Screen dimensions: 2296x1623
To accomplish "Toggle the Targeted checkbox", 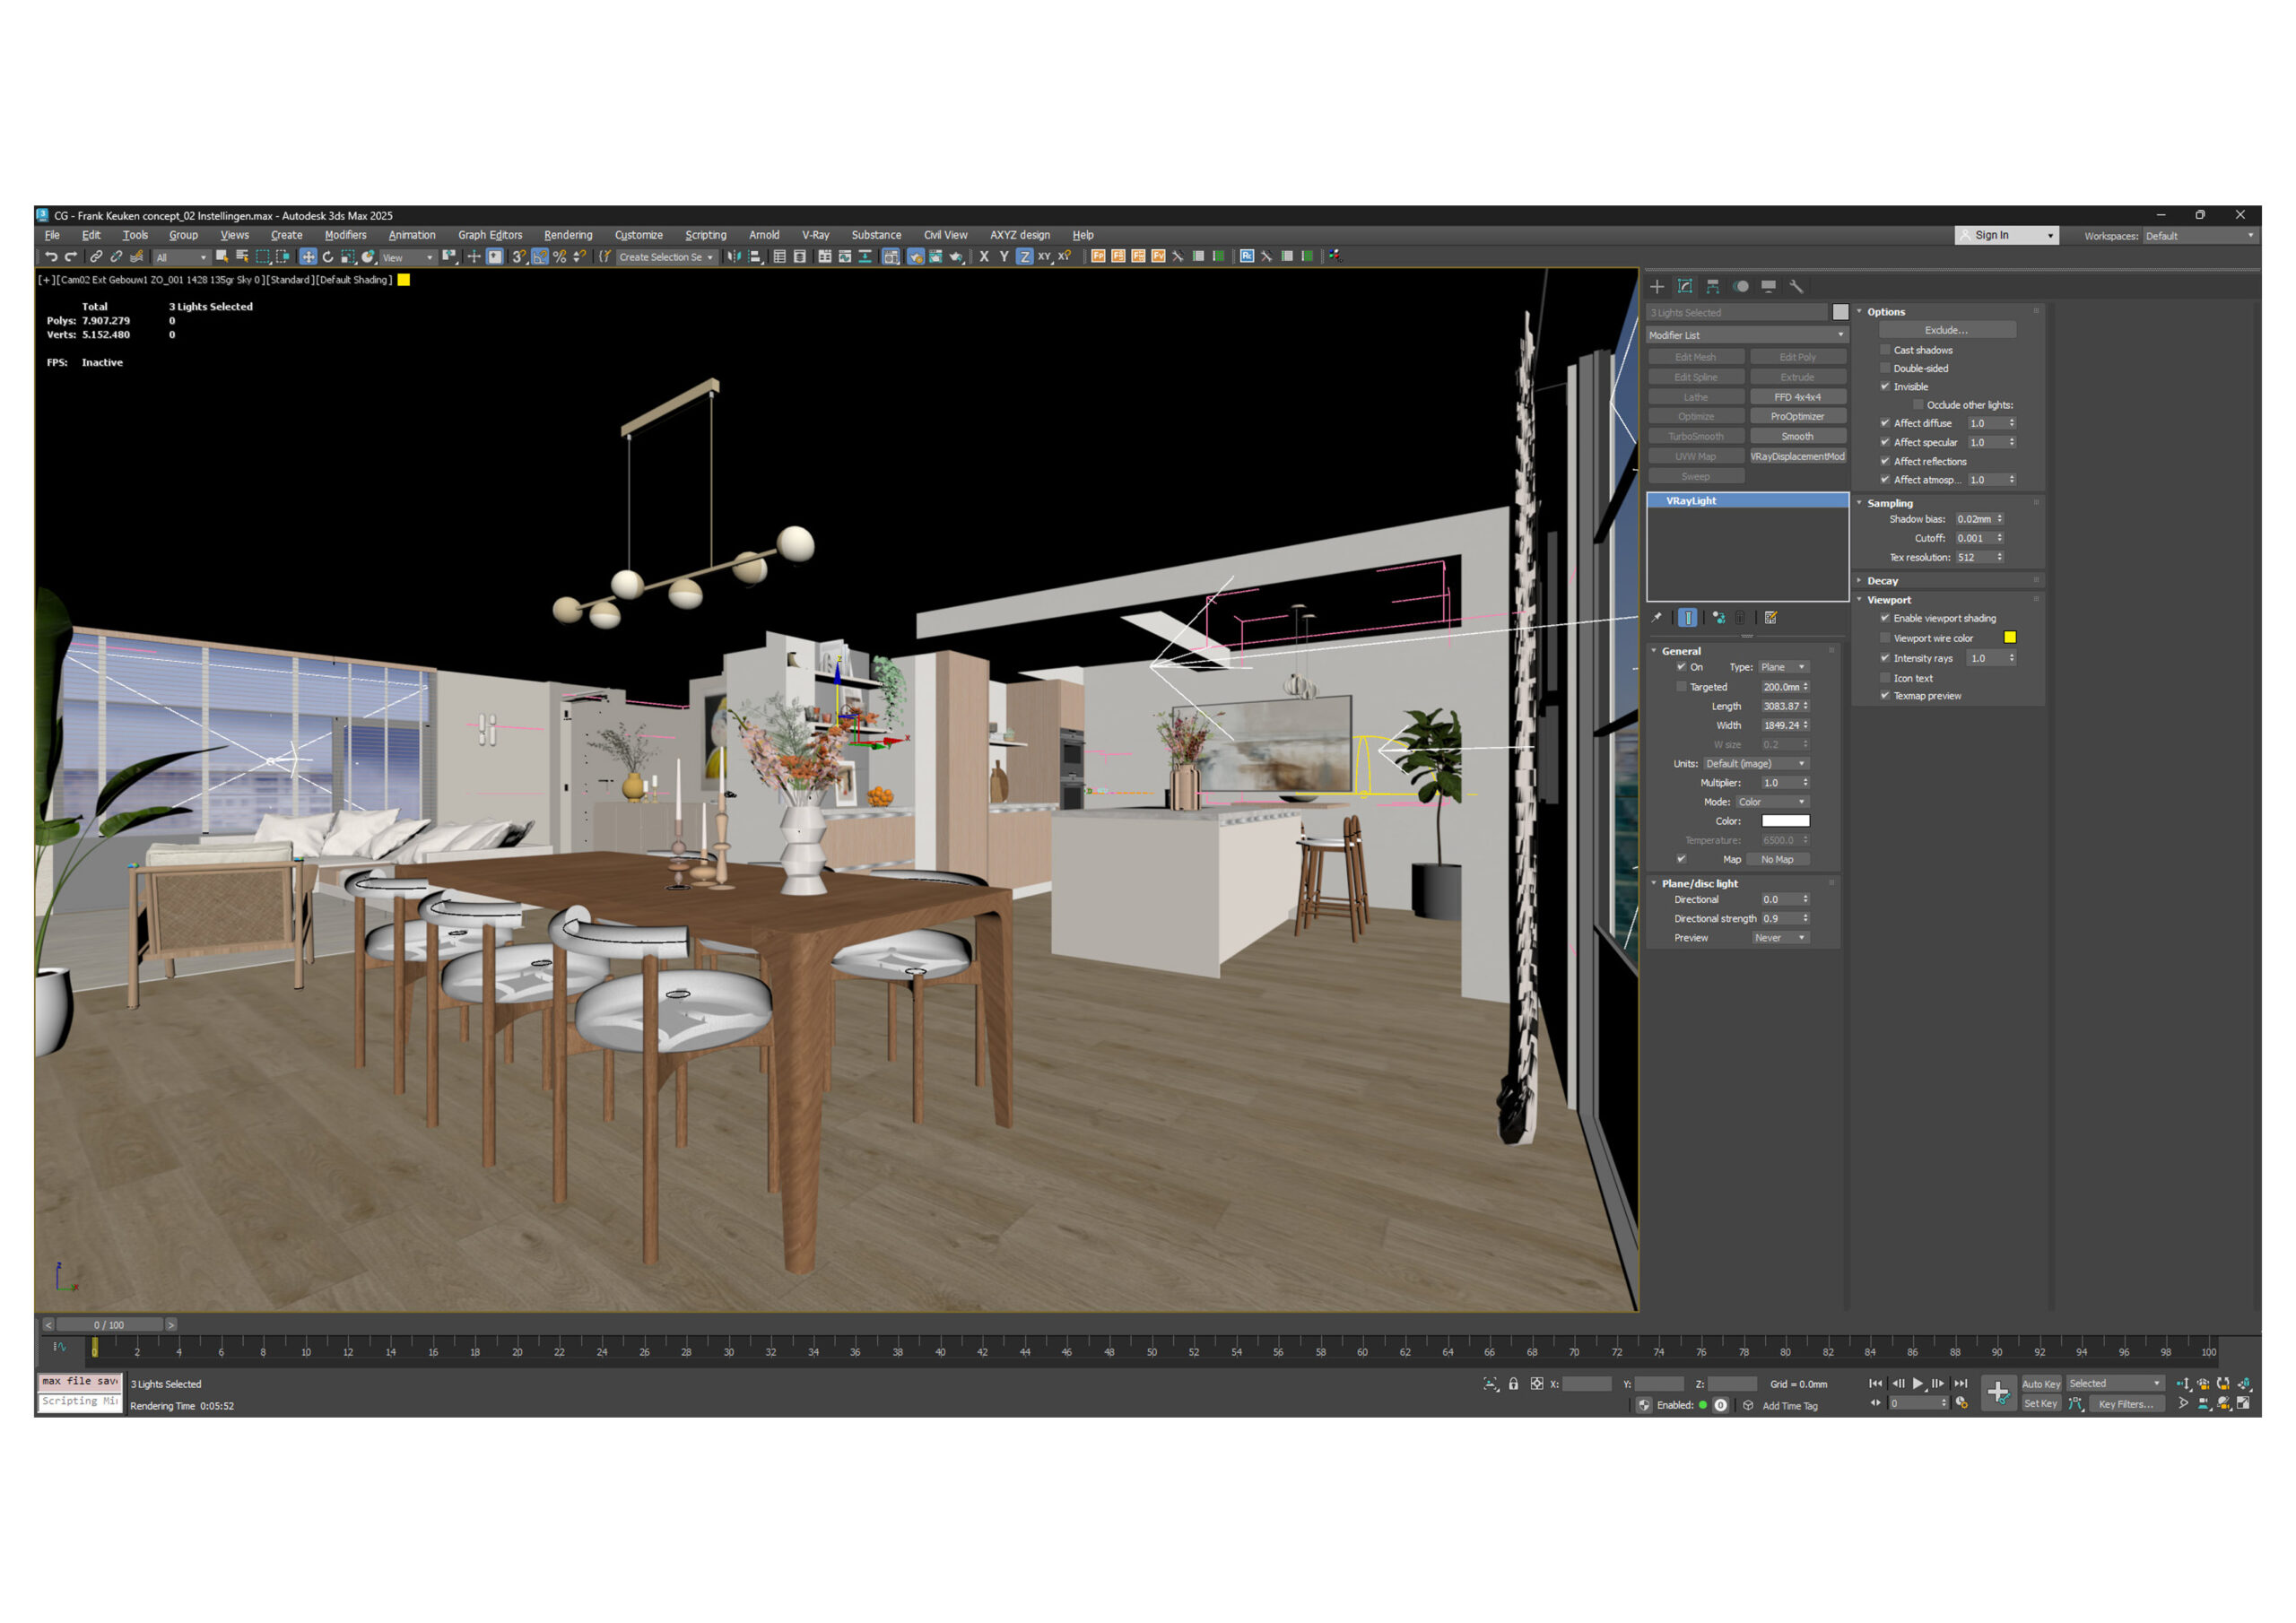I will pos(1681,687).
